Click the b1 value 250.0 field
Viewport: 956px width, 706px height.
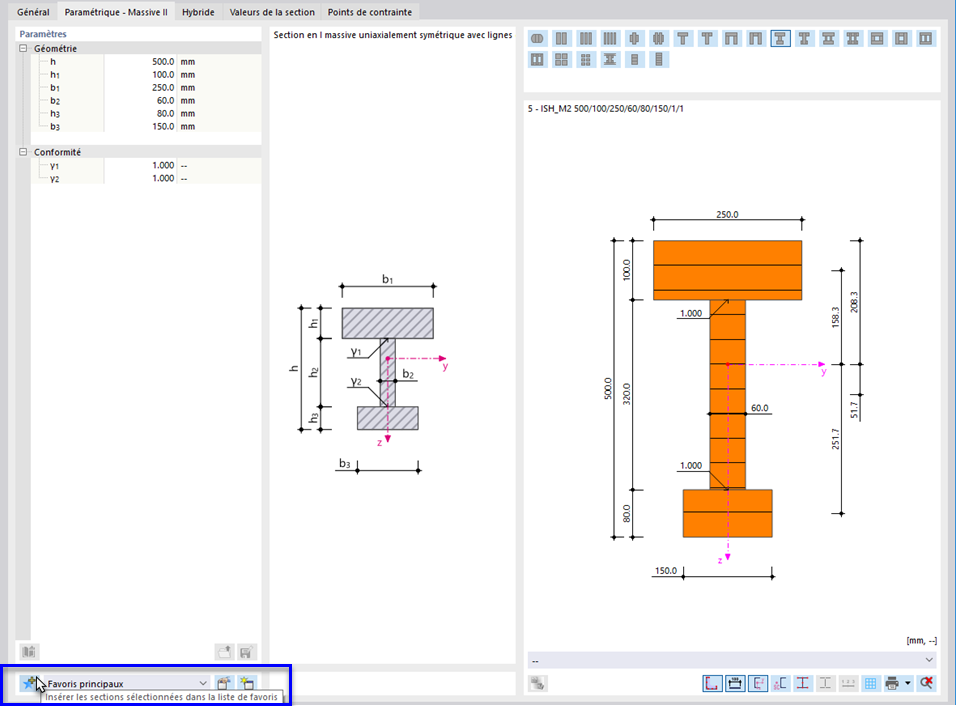click(140, 88)
